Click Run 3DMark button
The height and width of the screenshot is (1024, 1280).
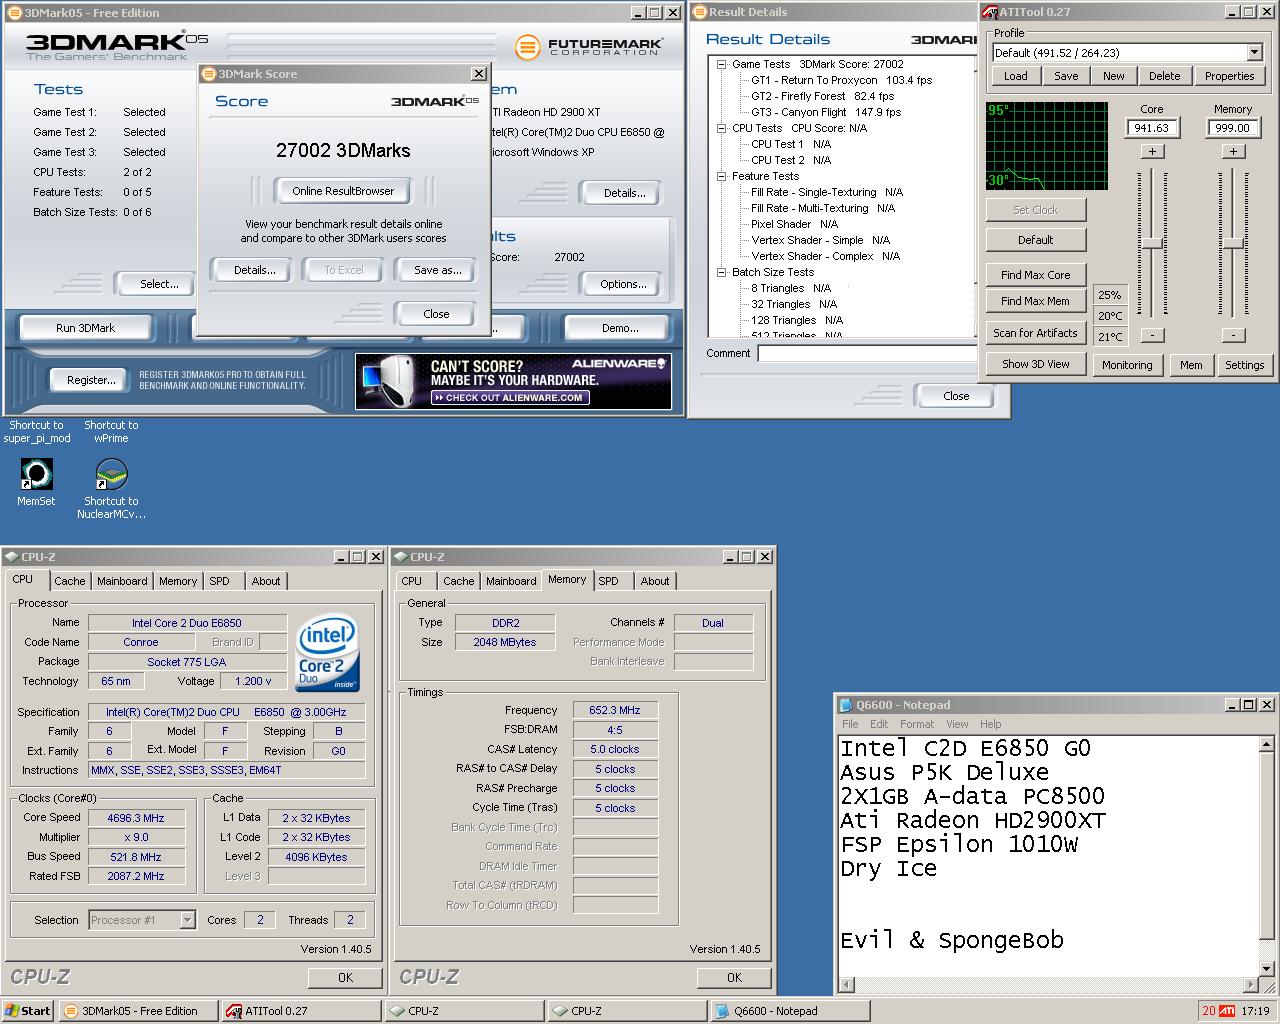[85, 328]
